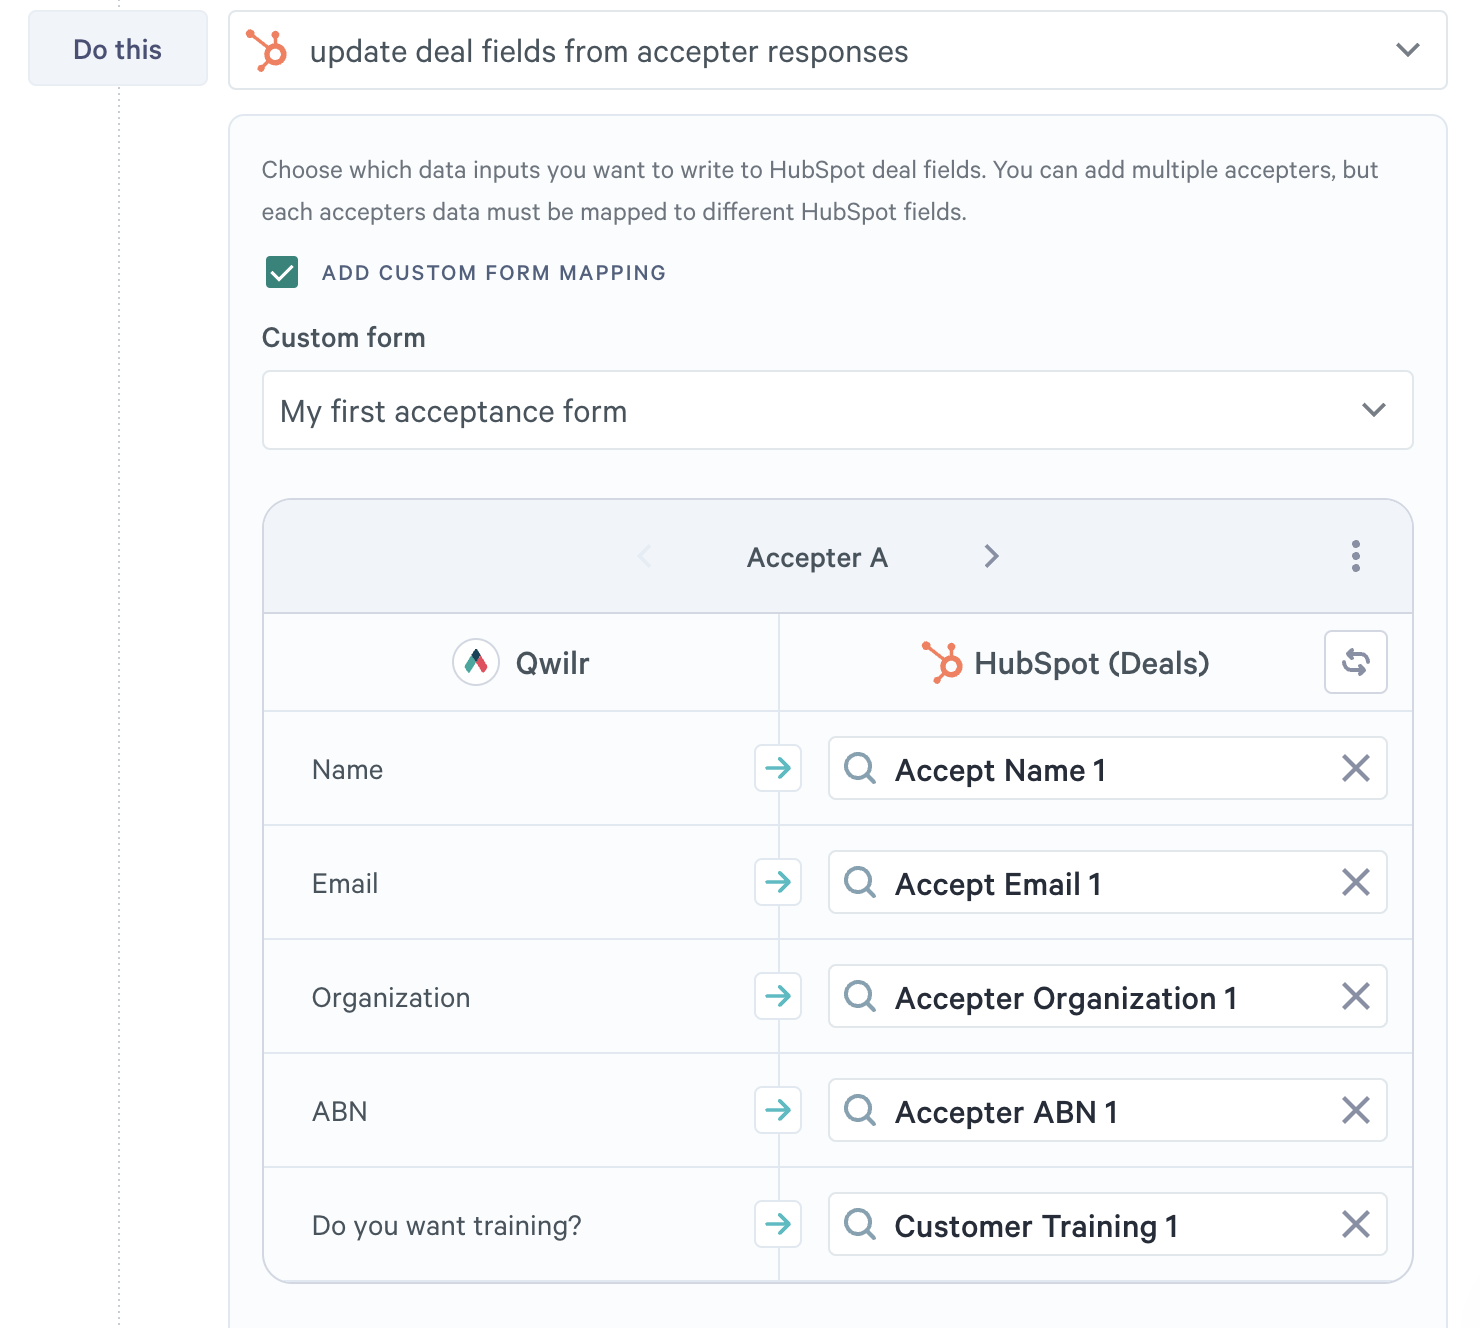Uncheck Add Custom Form Mapping checkbox
This screenshot has width=1480, height=1328.
coord(282,272)
